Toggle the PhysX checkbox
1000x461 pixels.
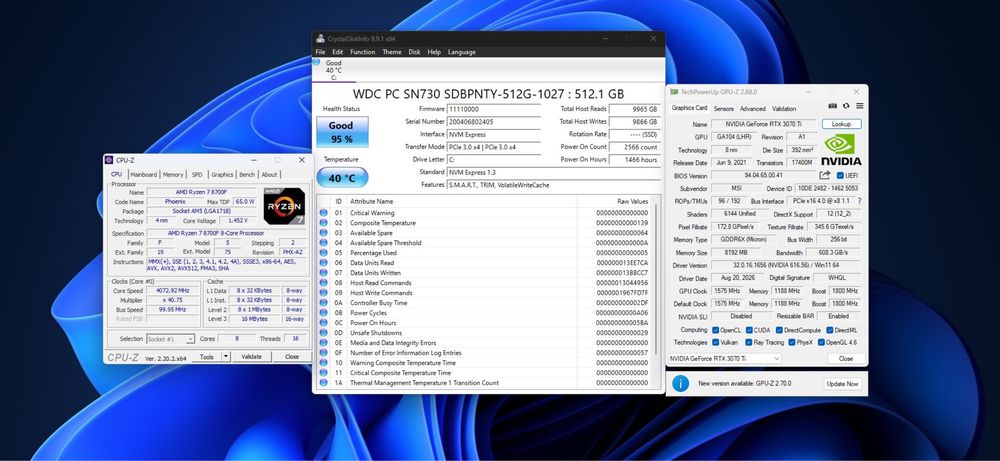click(792, 342)
